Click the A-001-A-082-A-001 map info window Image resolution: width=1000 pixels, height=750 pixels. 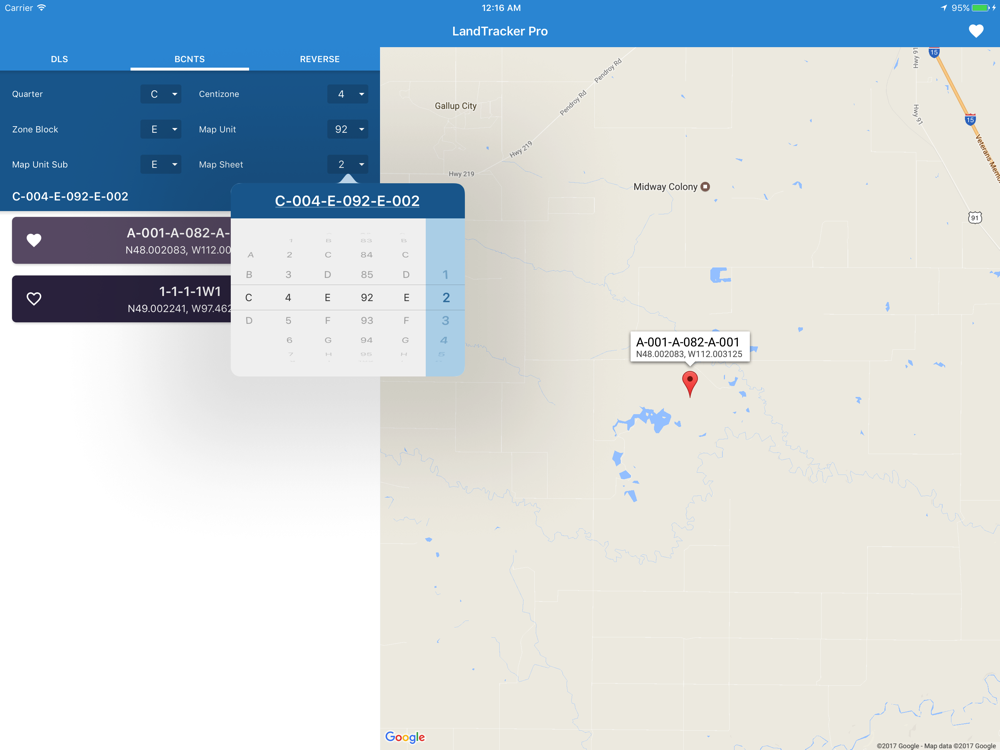pos(689,347)
